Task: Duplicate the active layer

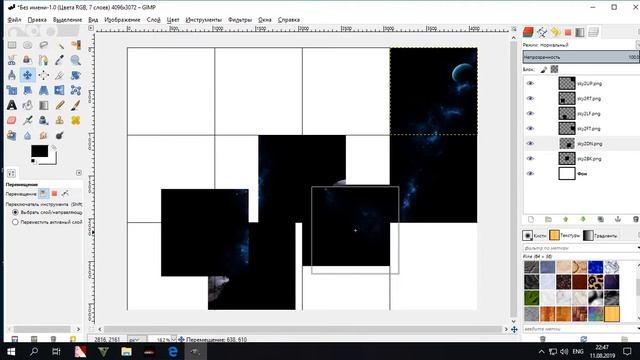Action: pos(600,220)
